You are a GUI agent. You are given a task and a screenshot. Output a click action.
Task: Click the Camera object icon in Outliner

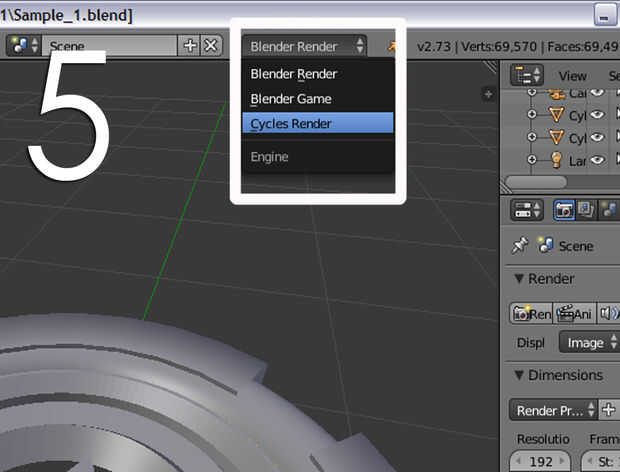[556, 94]
